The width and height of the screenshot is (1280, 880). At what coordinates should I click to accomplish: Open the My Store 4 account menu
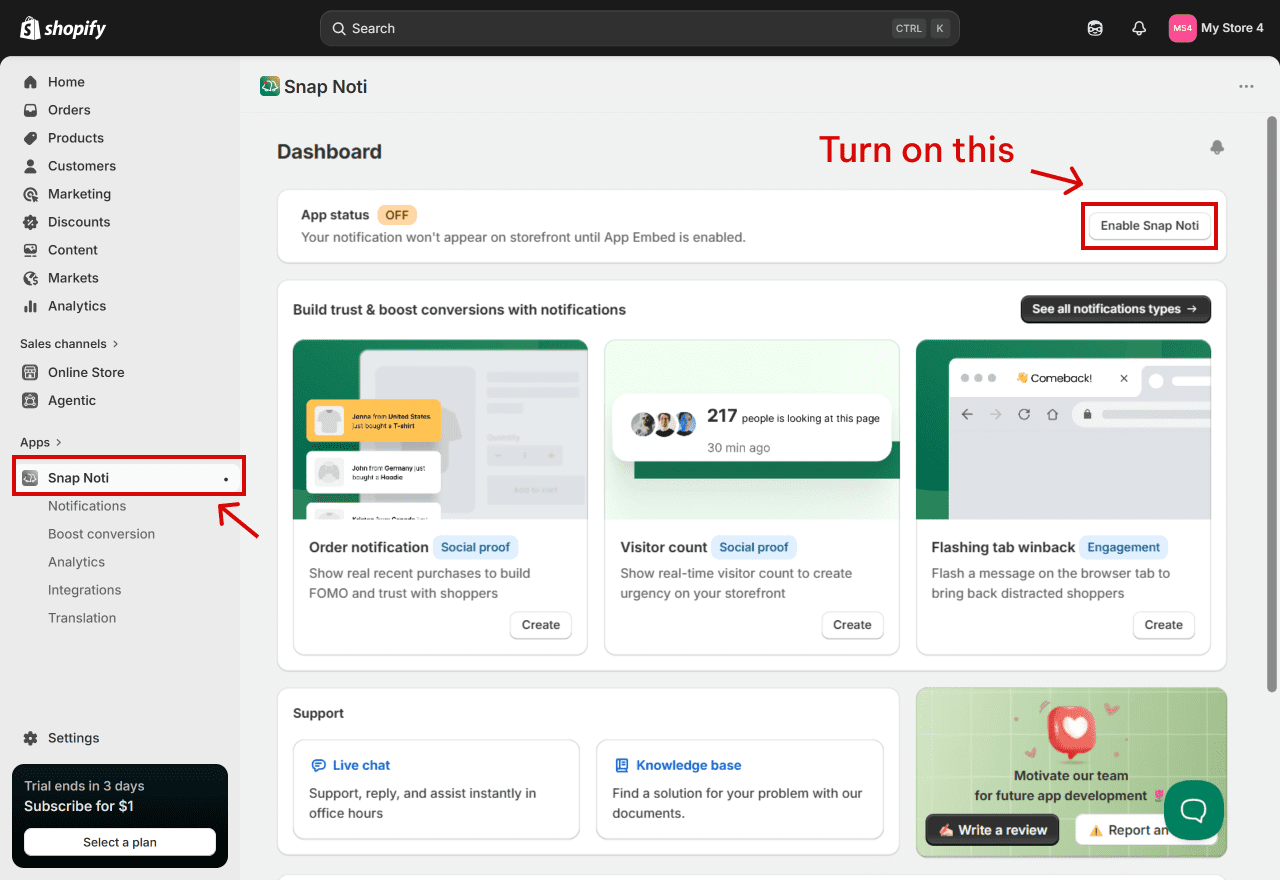pyautogui.click(x=1216, y=28)
